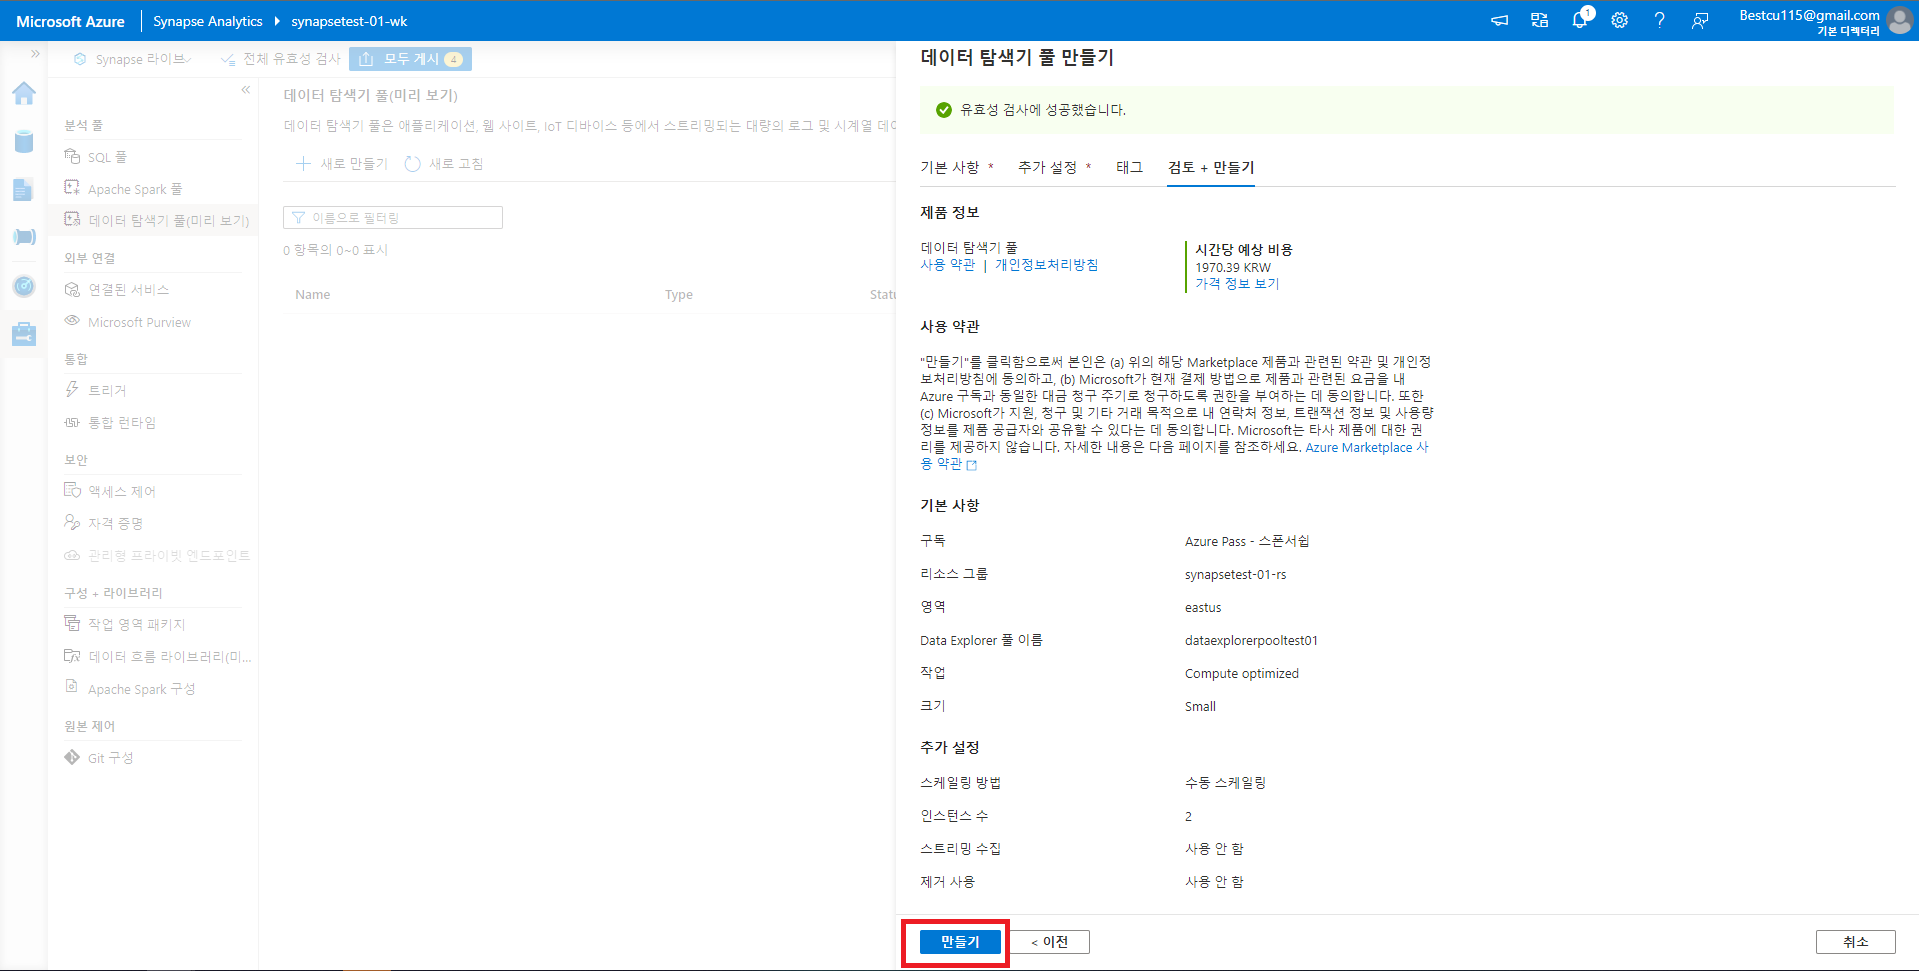Expand the left hub navigation chevron
Viewport: 1919px width, 971px height.
[35, 54]
